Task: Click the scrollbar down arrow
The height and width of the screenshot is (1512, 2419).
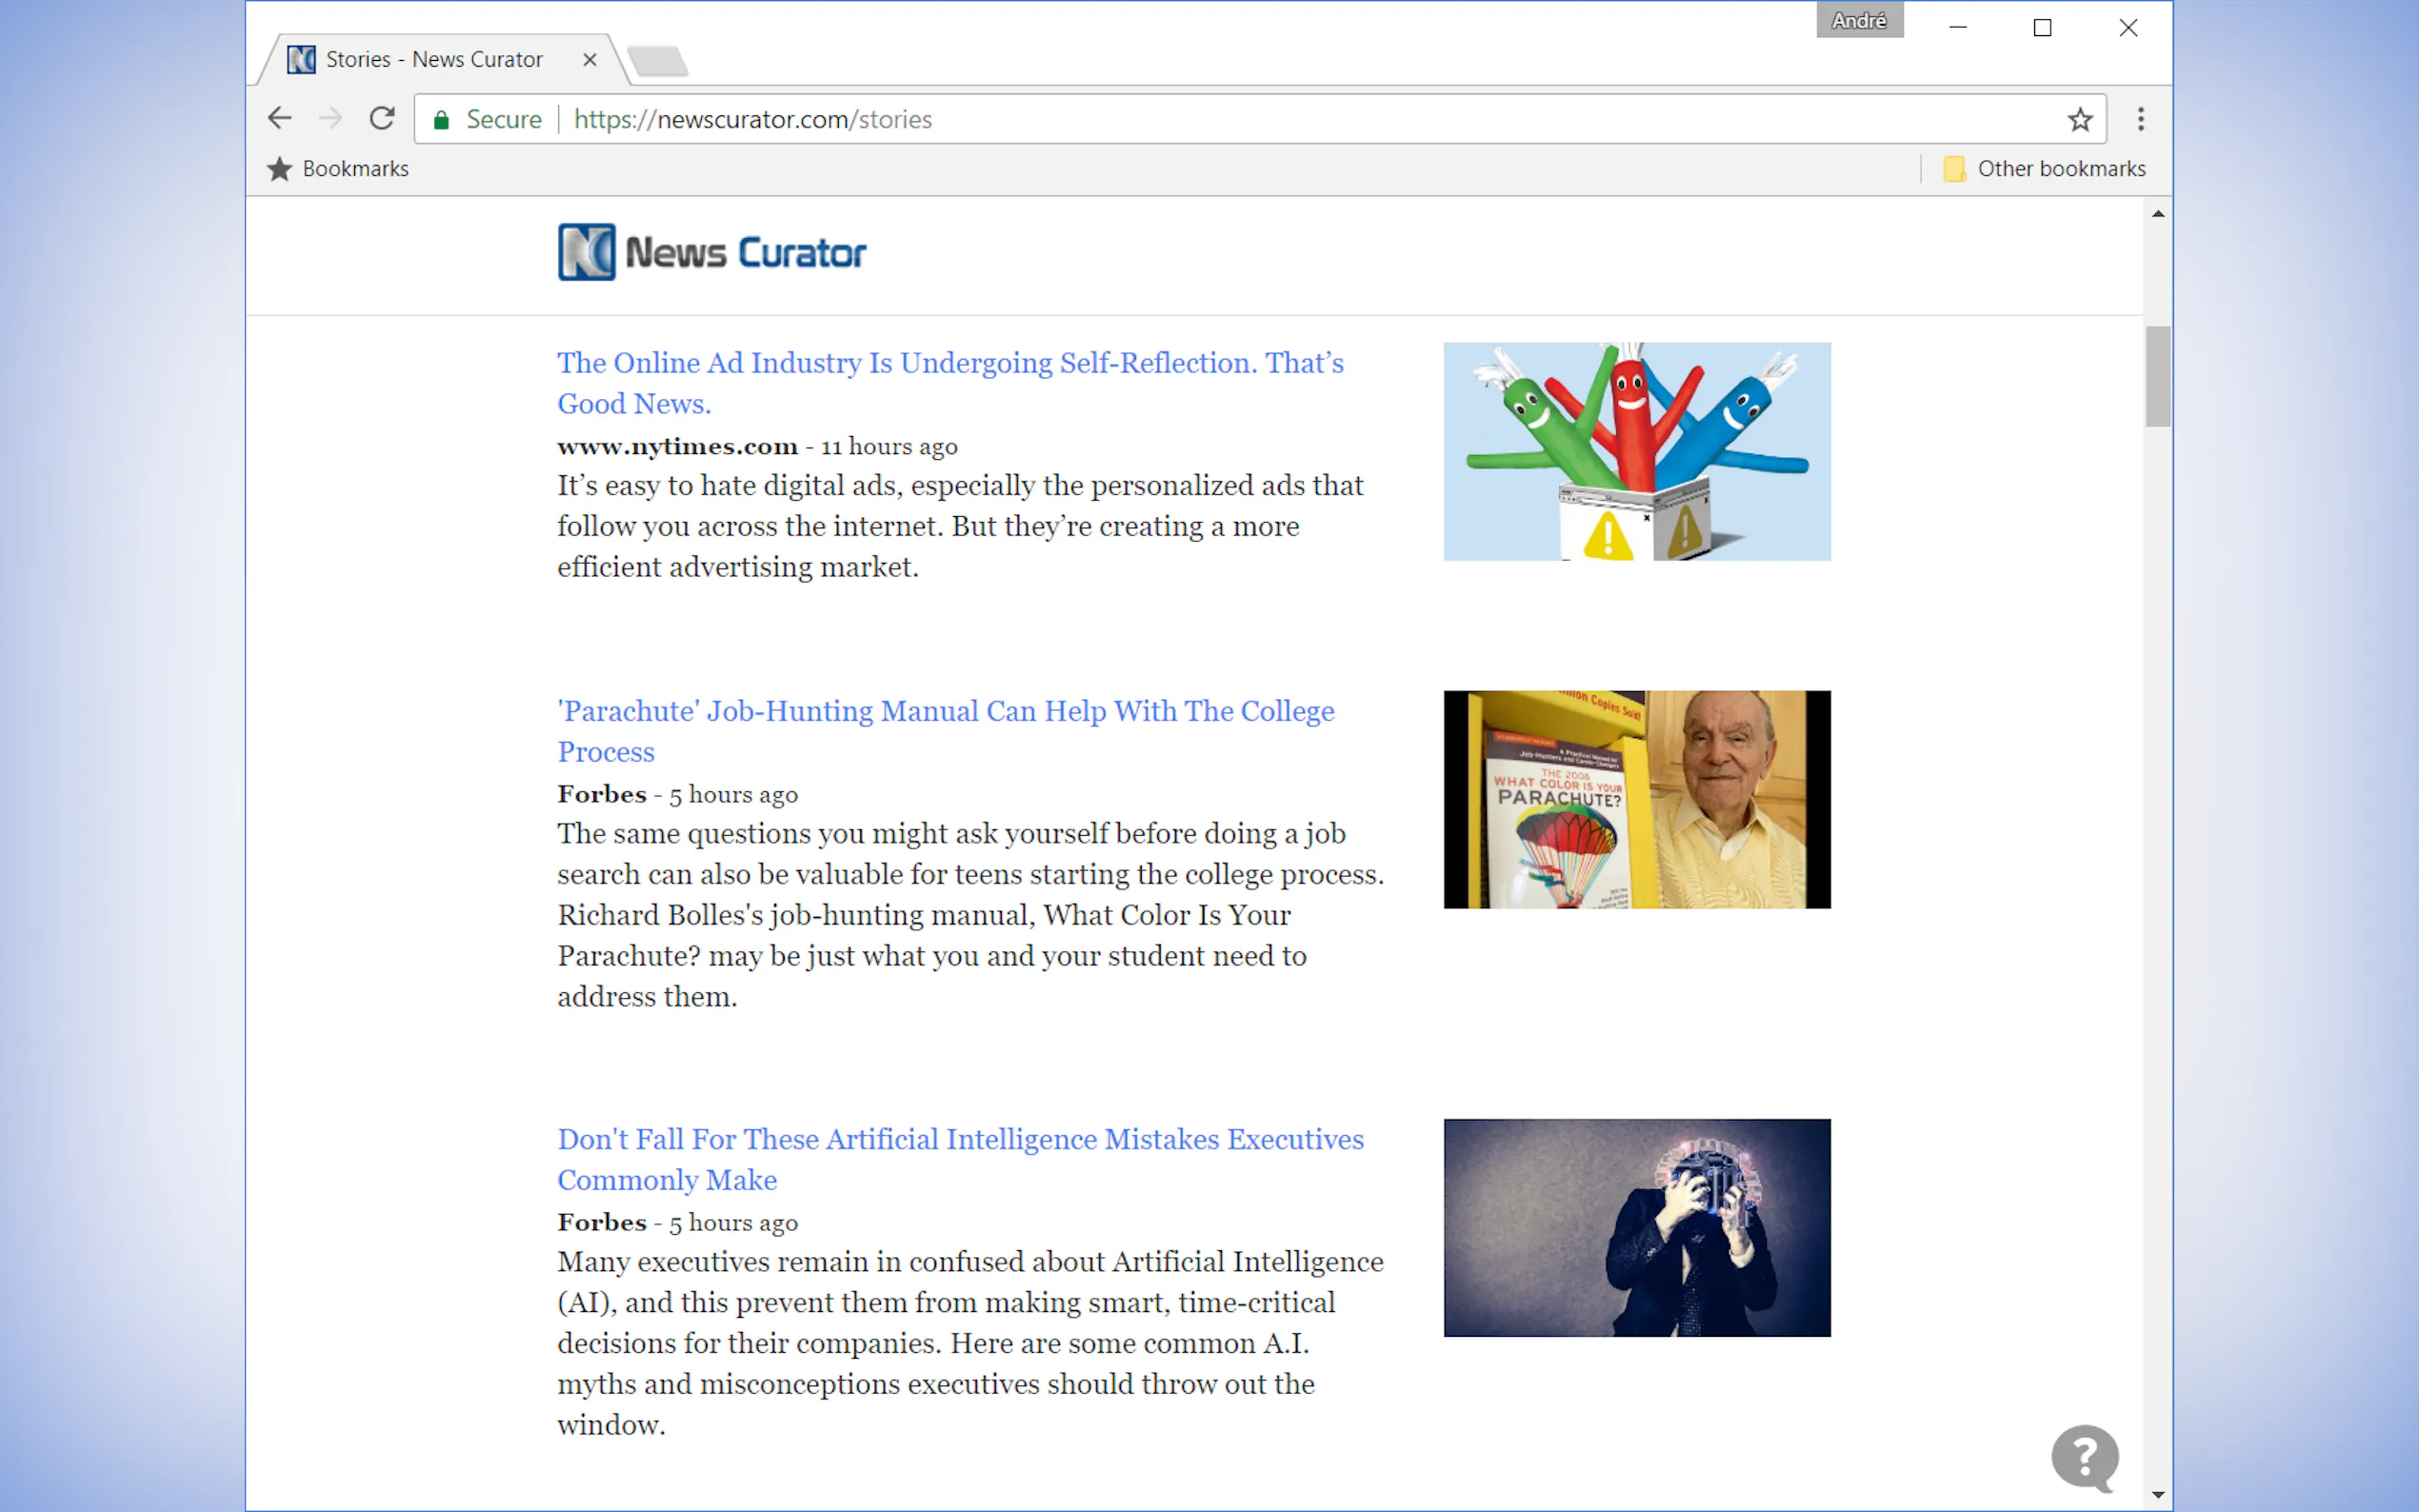Action: point(2157,1494)
